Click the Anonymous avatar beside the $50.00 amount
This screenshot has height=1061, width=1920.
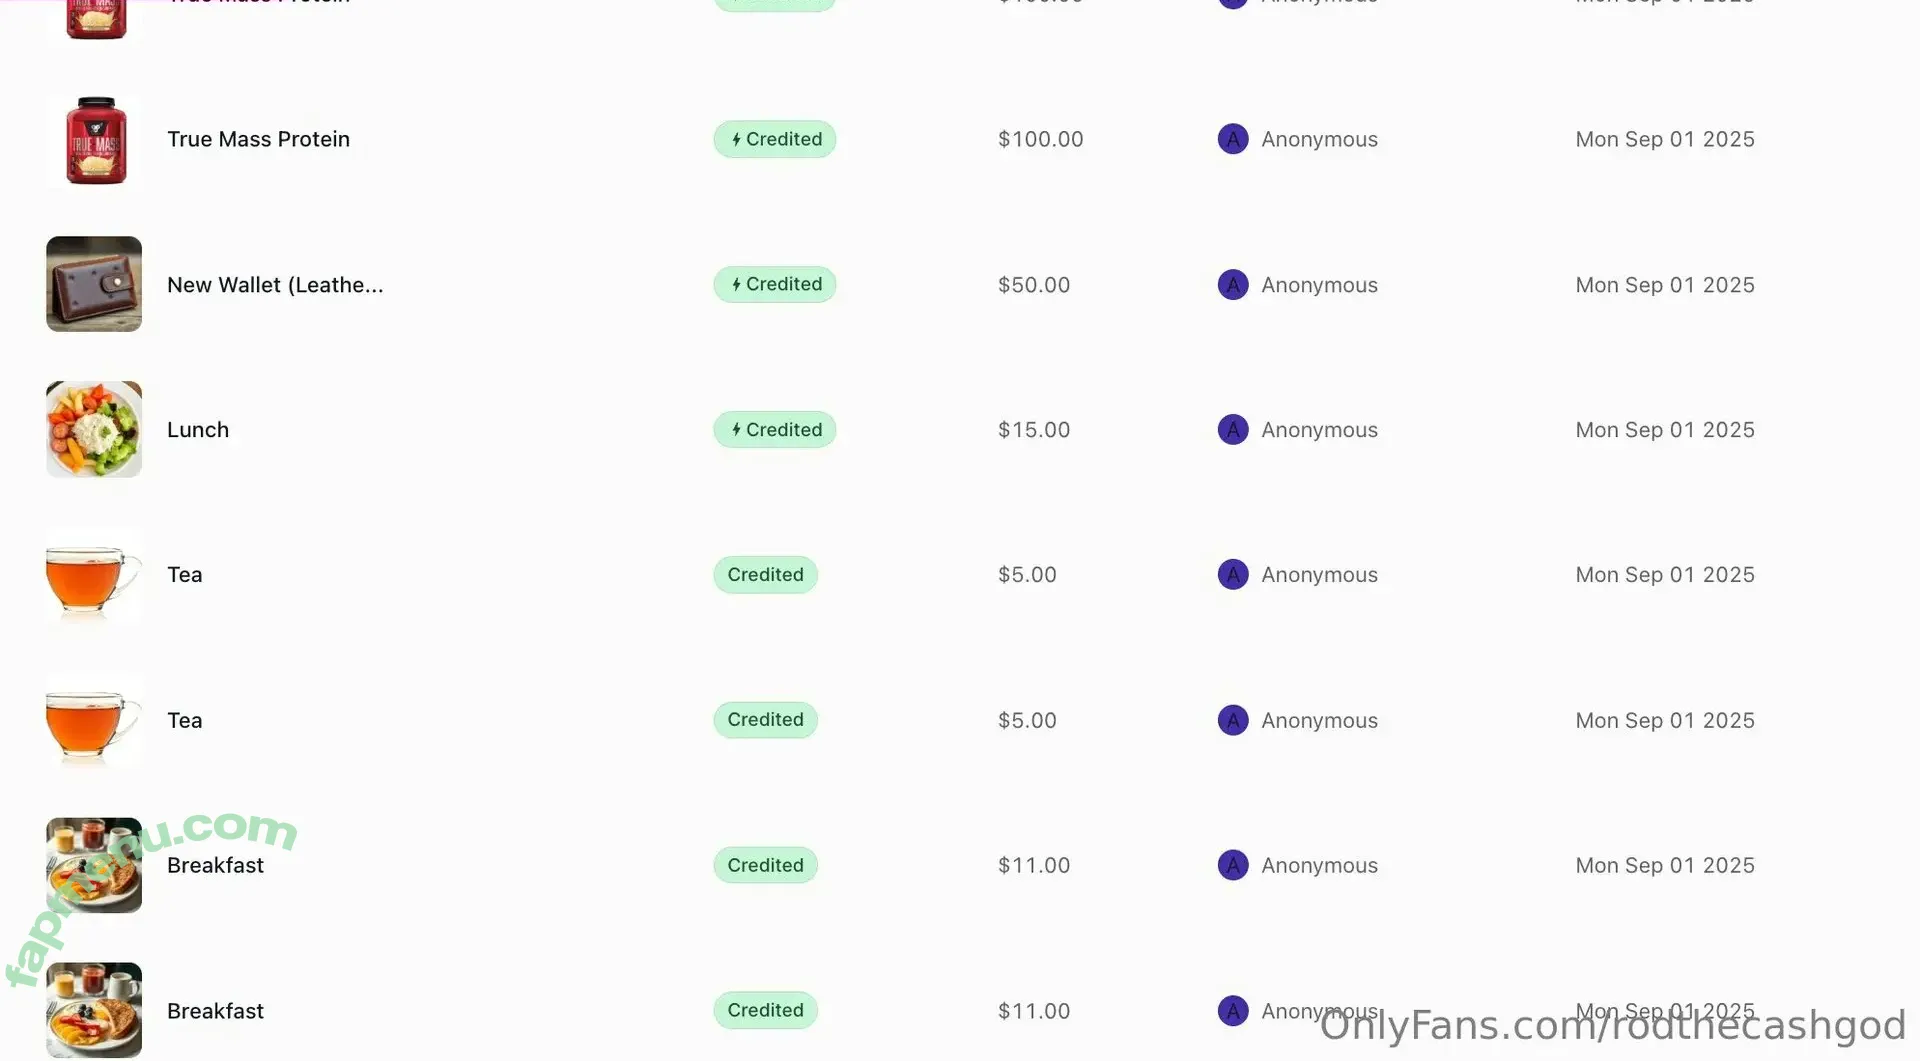(x=1232, y=285)
